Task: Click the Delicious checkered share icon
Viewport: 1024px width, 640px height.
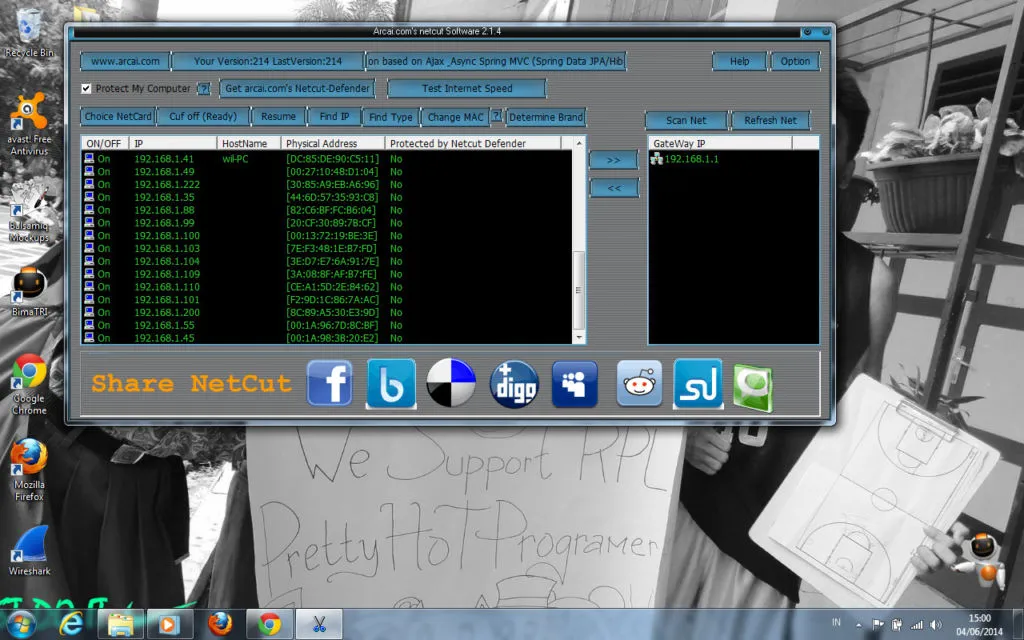Action: (x=451, y=383)
